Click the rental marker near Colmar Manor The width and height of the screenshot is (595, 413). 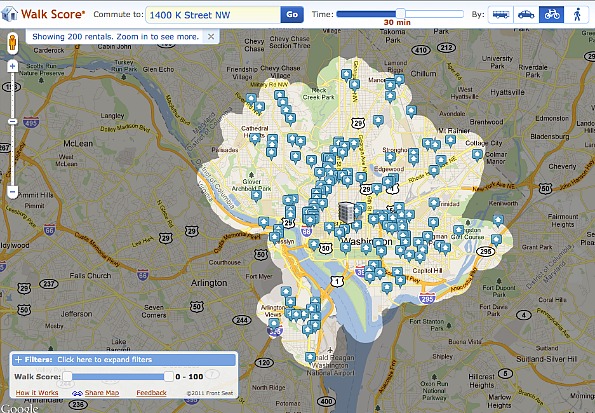click(x=477, y=155)
